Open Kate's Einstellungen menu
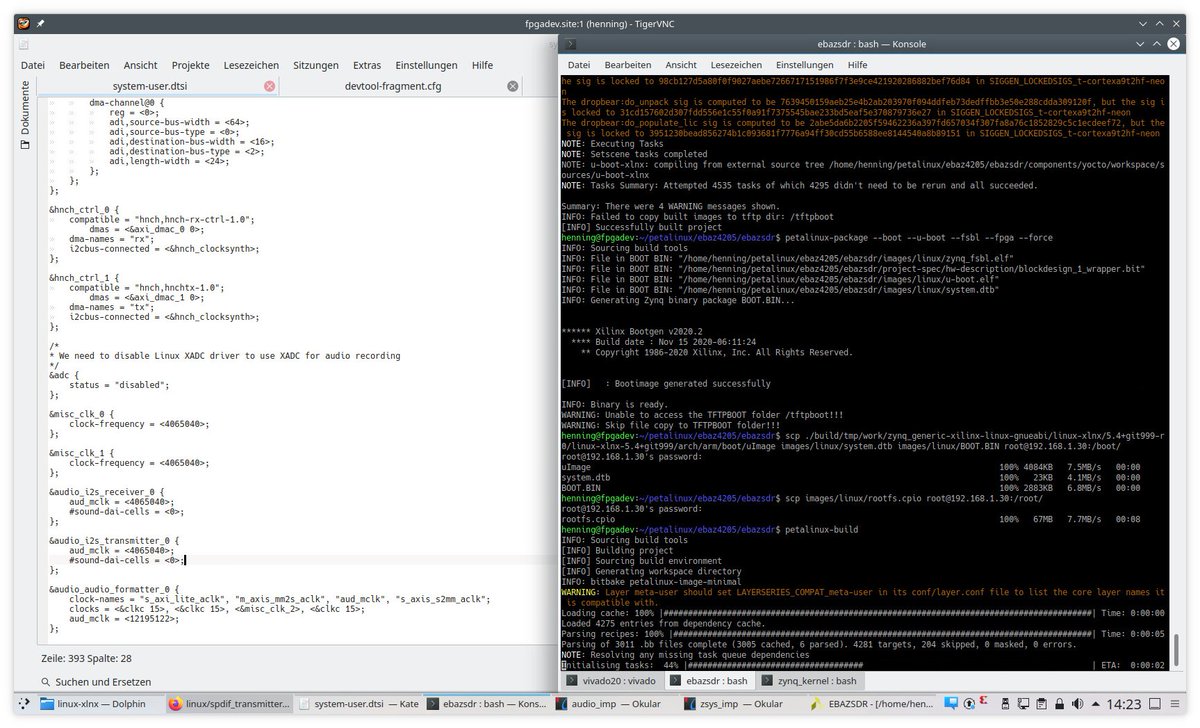Image resolution: width=1200 pixels, height=728 pixels. [x=426, y=65]
